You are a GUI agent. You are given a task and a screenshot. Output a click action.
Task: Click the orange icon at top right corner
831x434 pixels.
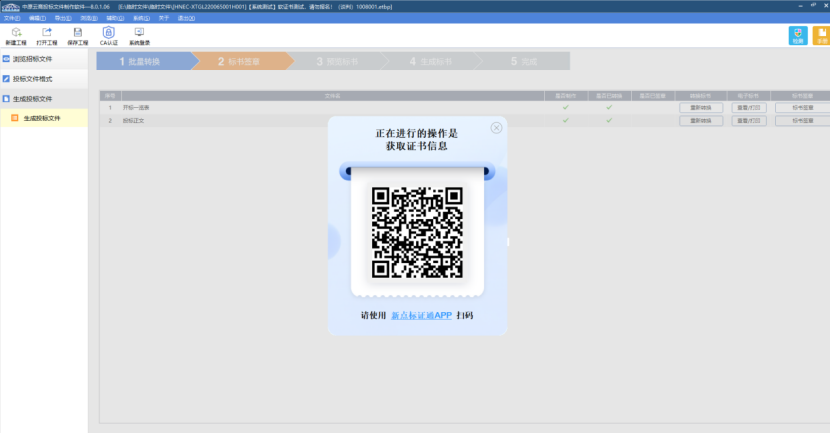[821, 36]
